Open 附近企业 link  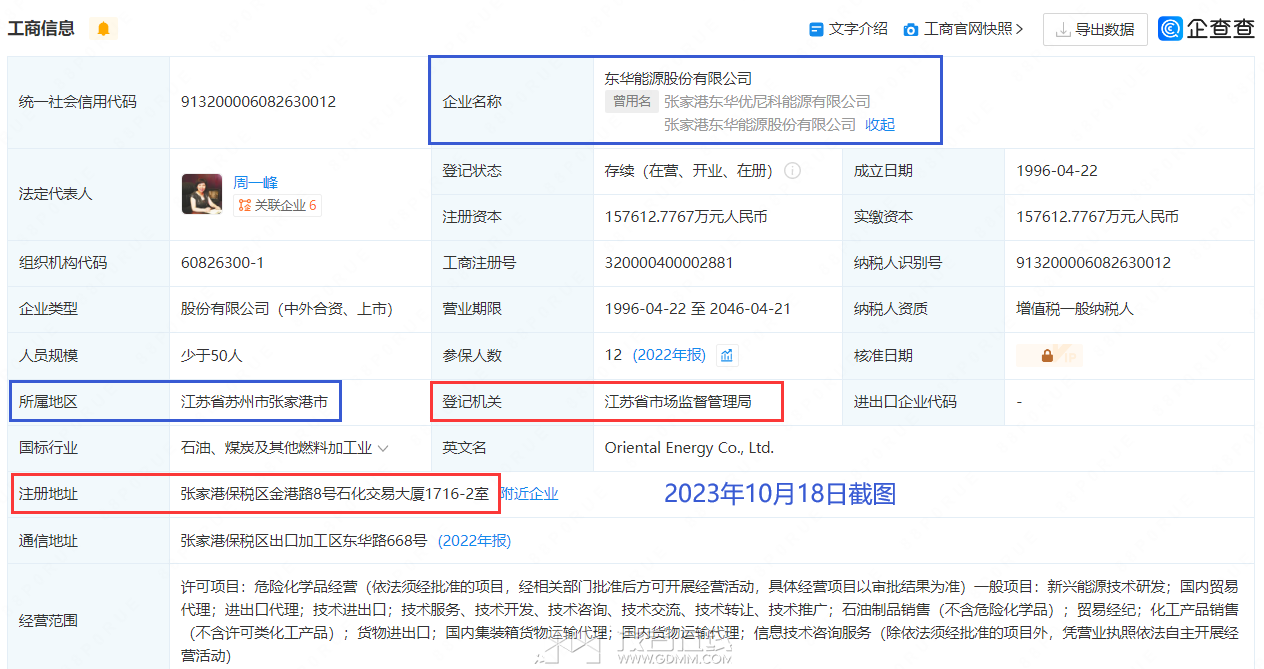pyautogui.click(x=529, y=494)
